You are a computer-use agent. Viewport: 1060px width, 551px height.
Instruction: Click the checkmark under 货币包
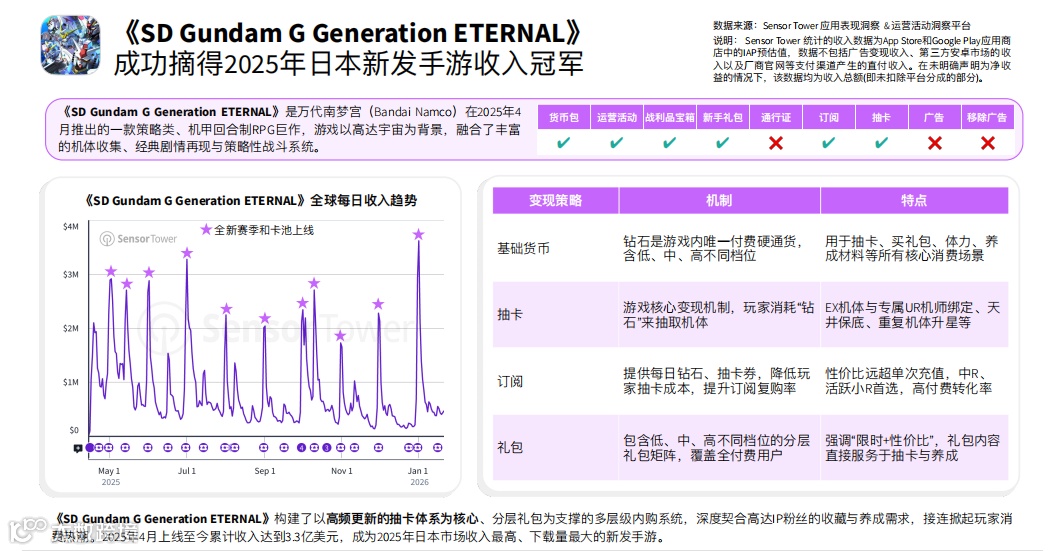click(563, 143)
